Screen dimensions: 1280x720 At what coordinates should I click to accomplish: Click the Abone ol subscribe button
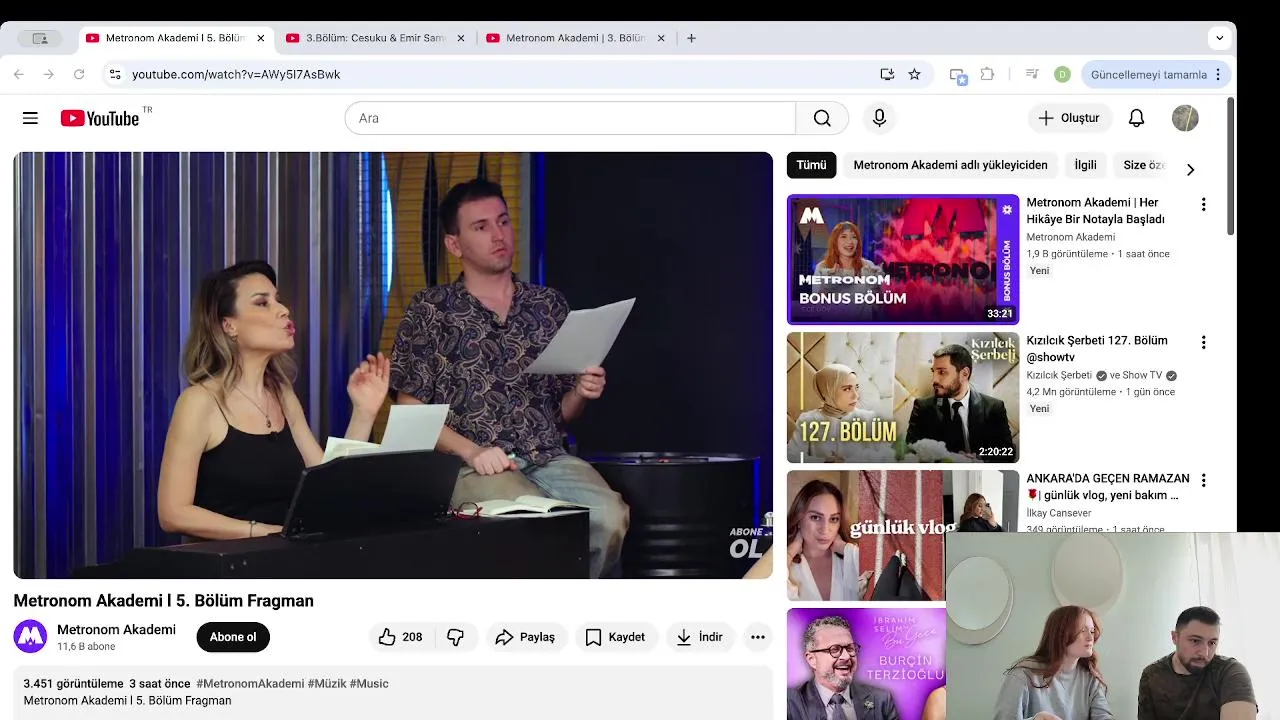[233, 637]
